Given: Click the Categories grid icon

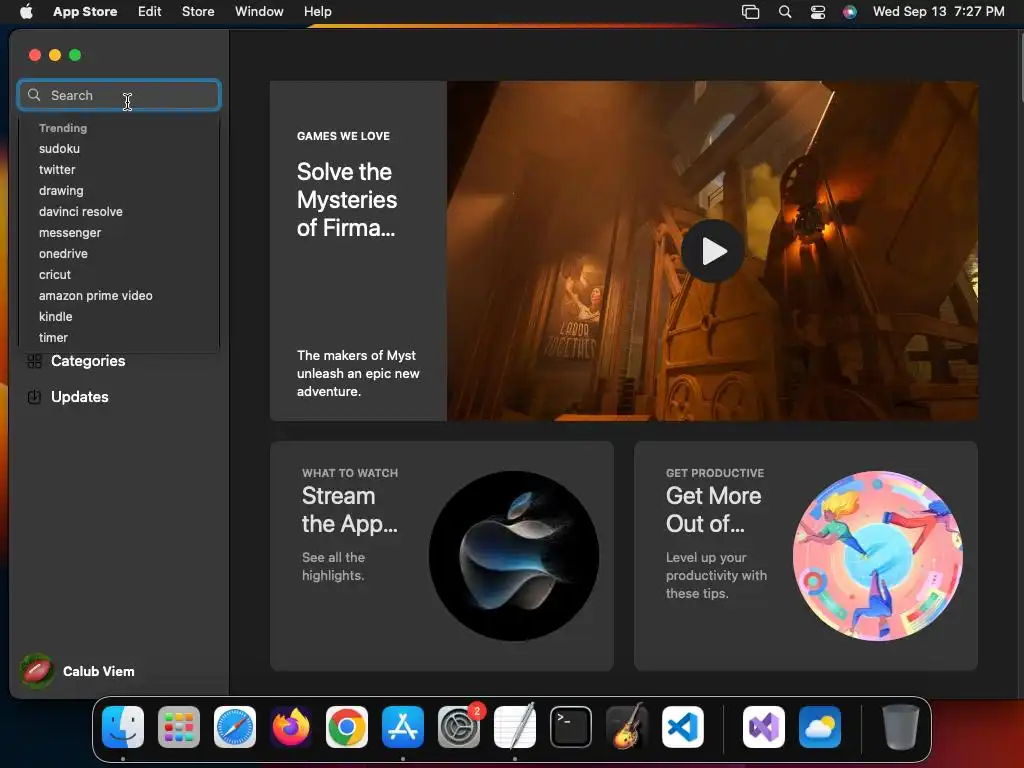Looking at the screenshot, I should pyautogui.click(x=35, y=361).
